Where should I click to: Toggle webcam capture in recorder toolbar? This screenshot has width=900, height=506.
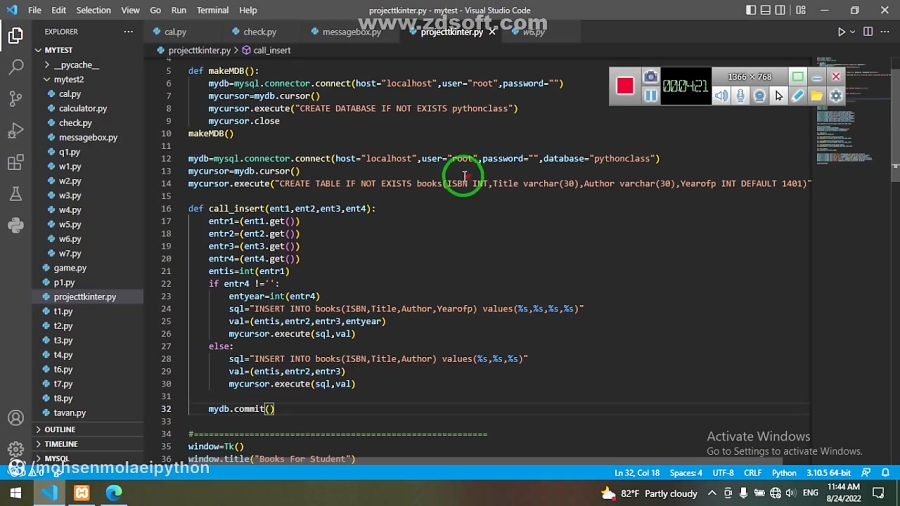coord(759,96)
